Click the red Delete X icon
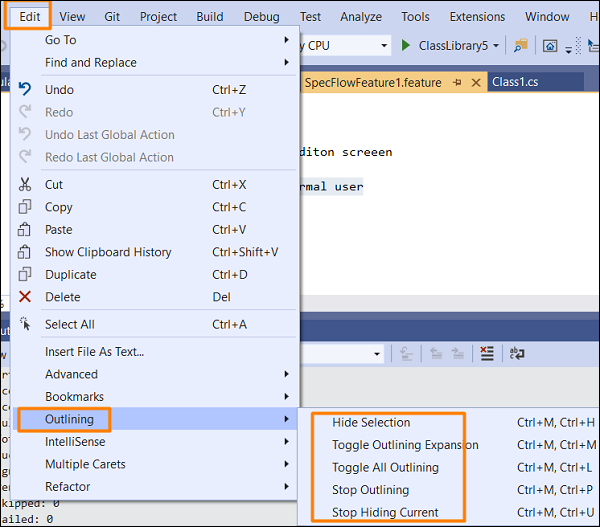This screenshot has height=527, width=600. [x=25, y=297]
